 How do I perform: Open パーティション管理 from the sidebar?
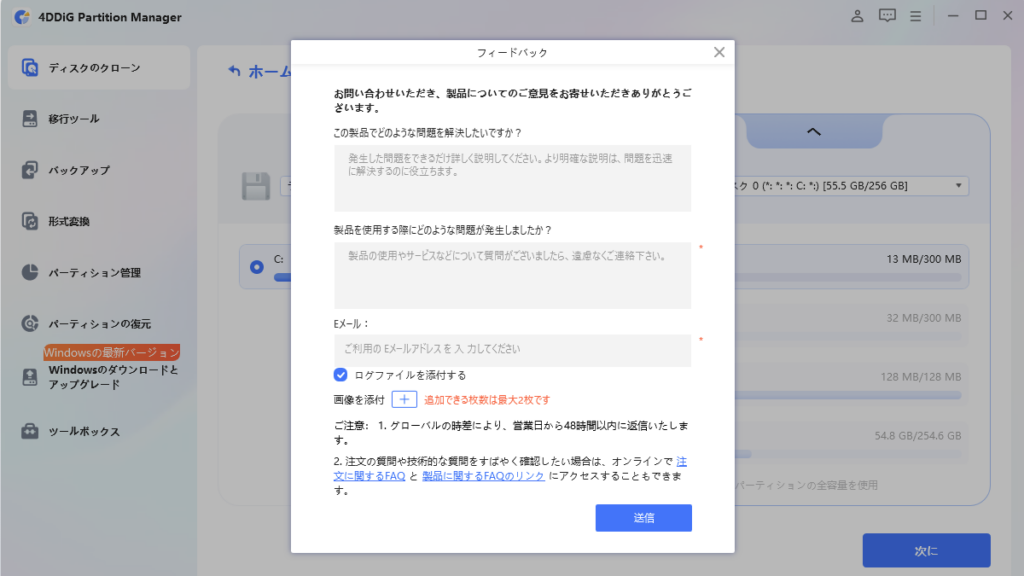32,272
